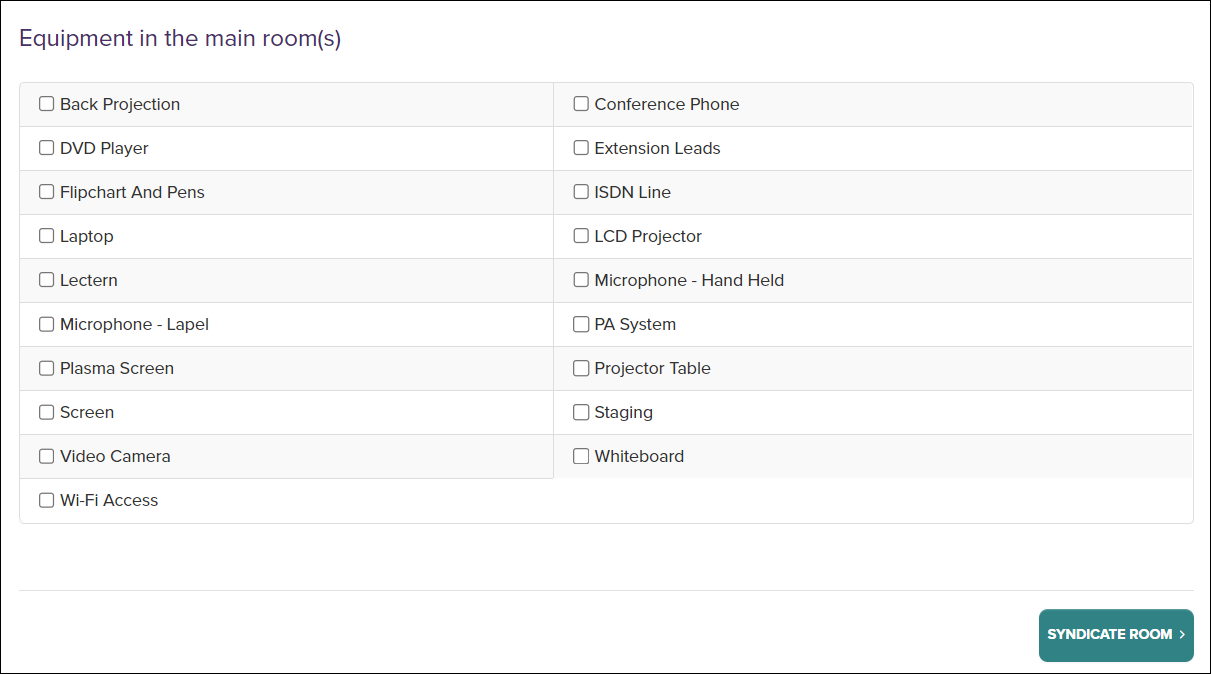
Task: Check the LCD Projector box
Action: pyautogui.click(x=581, y=235)
